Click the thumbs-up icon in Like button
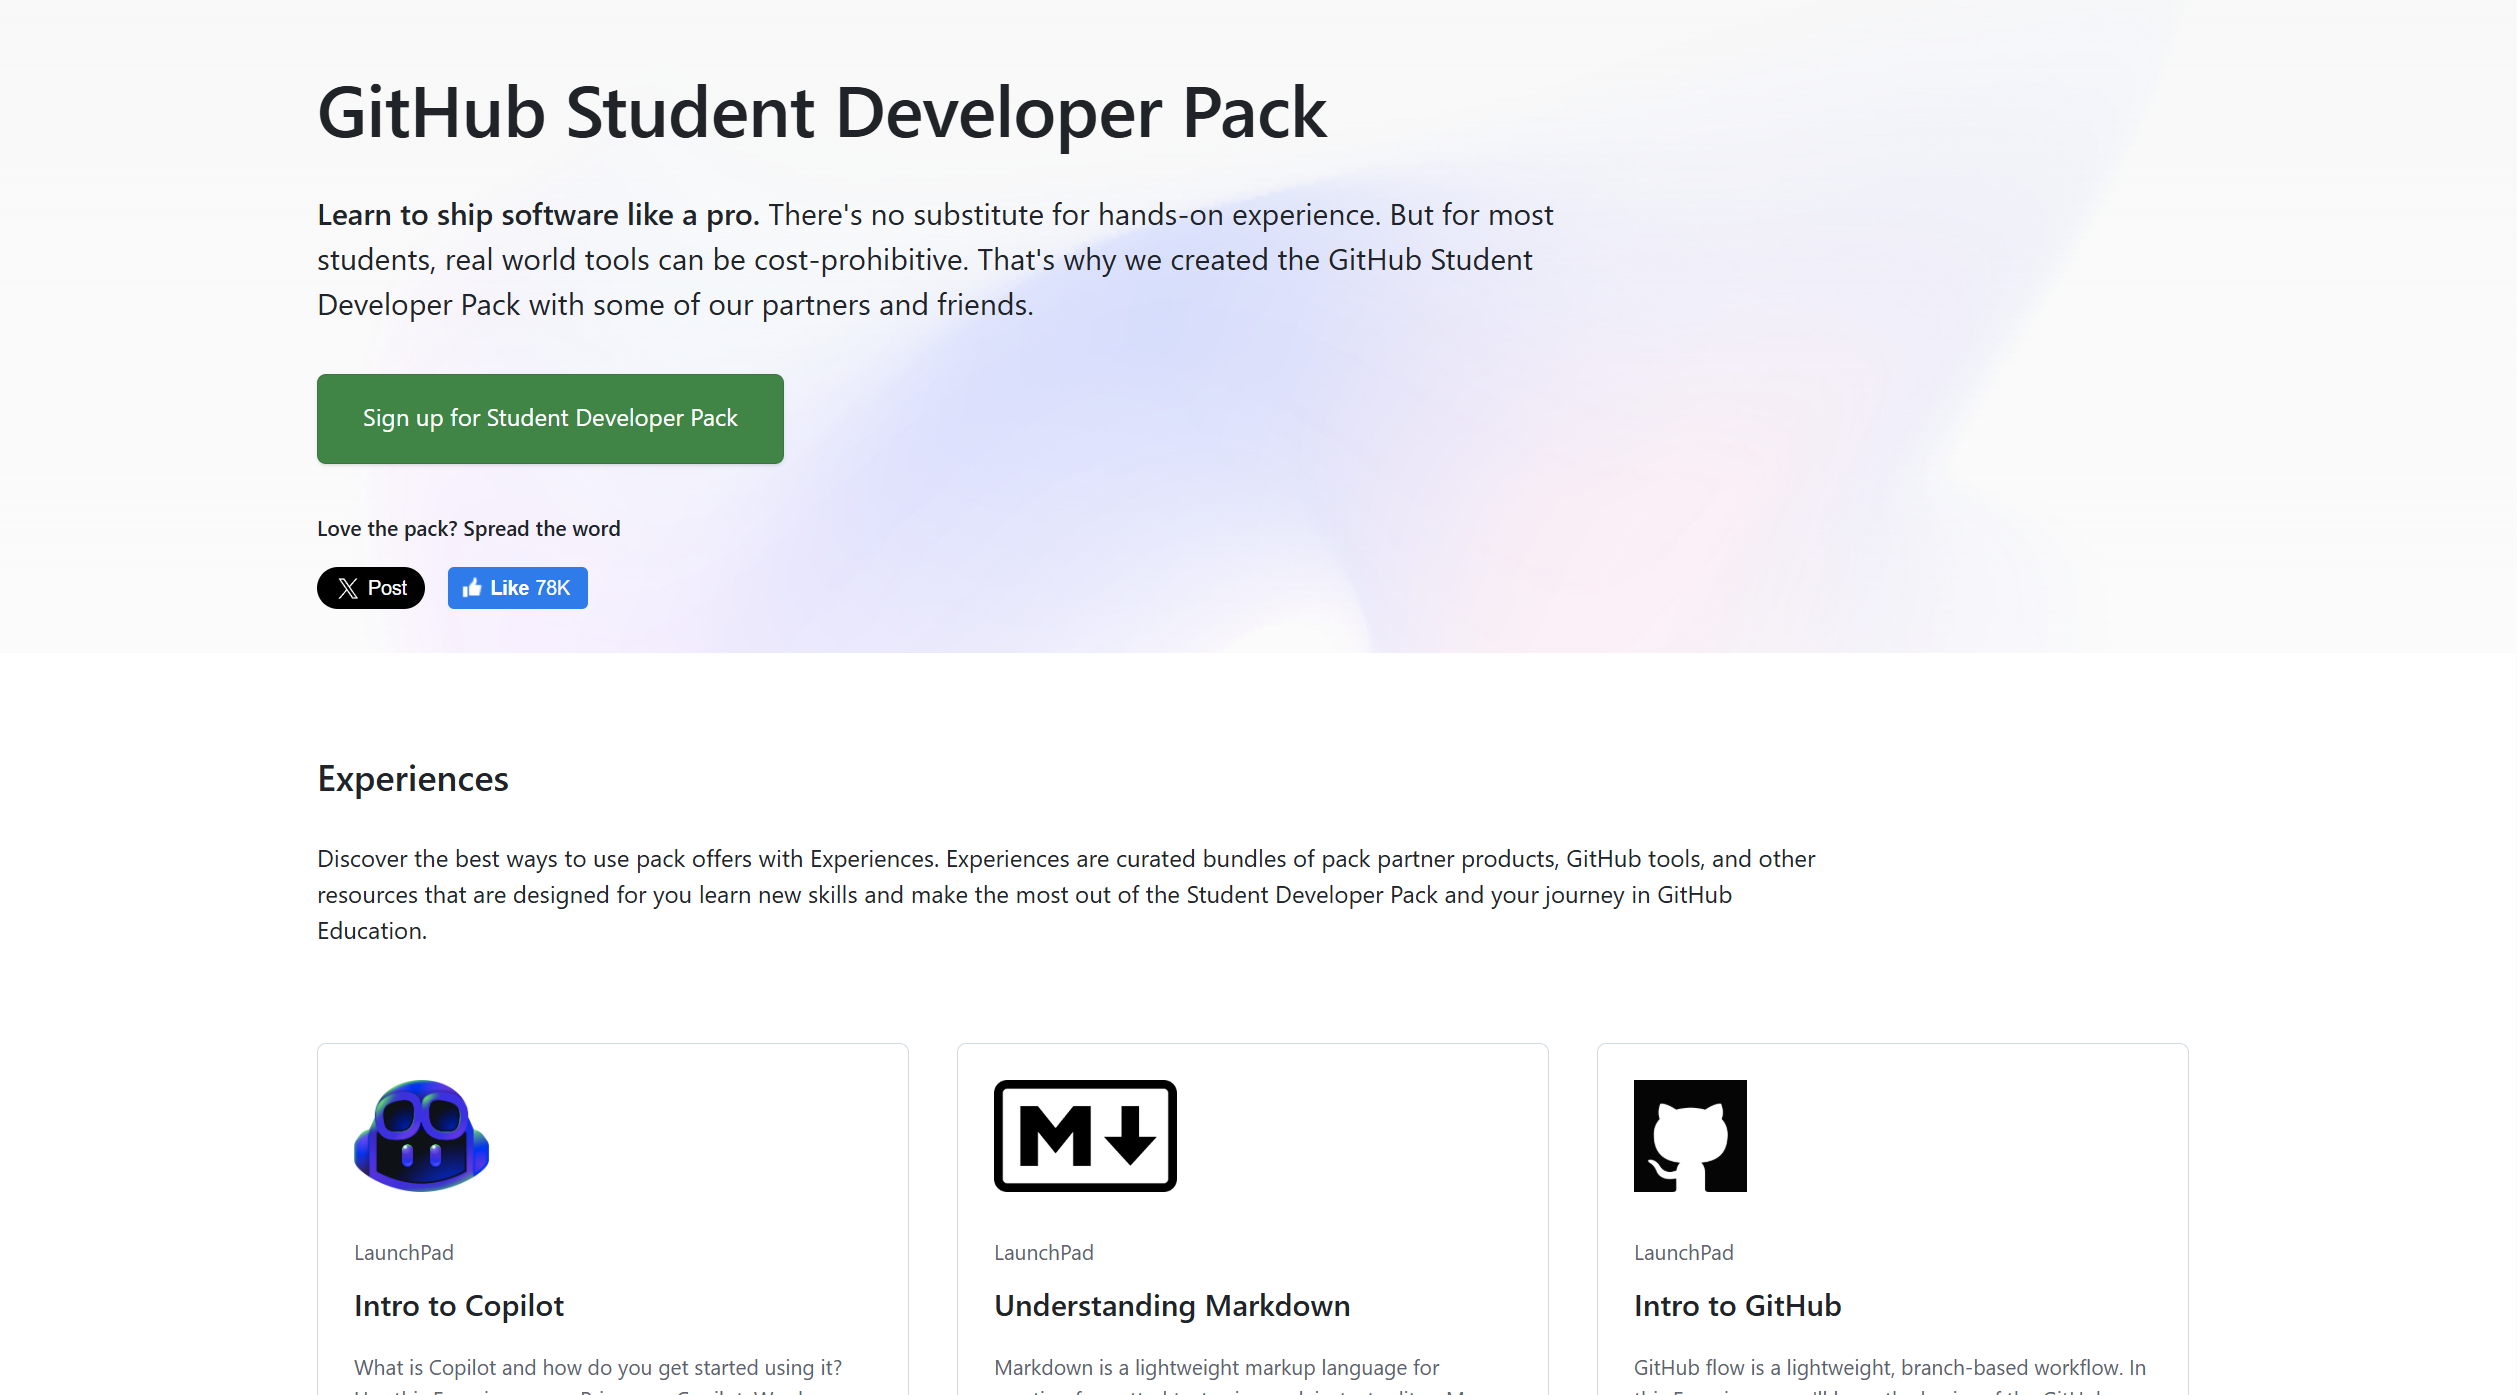Viewport: 2517px width, 1395px height. pyautogui.click(x=472, y=588)
